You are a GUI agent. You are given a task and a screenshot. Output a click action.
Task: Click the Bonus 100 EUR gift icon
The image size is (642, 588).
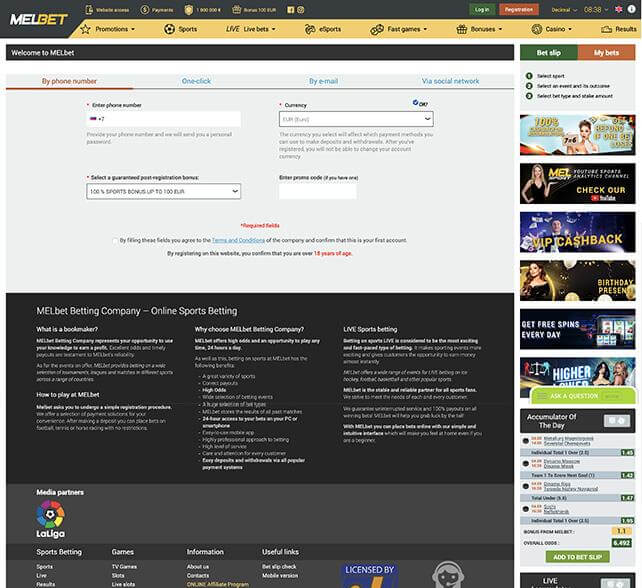[236, 9]
